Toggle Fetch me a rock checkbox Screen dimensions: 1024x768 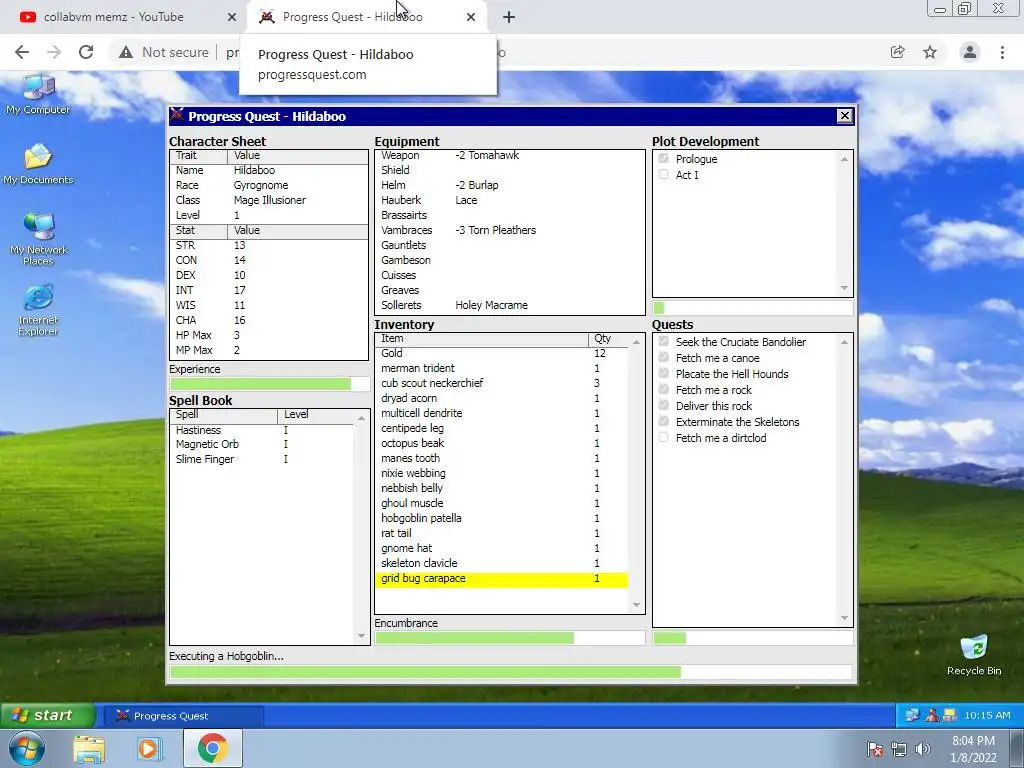(x=664, y=390)
